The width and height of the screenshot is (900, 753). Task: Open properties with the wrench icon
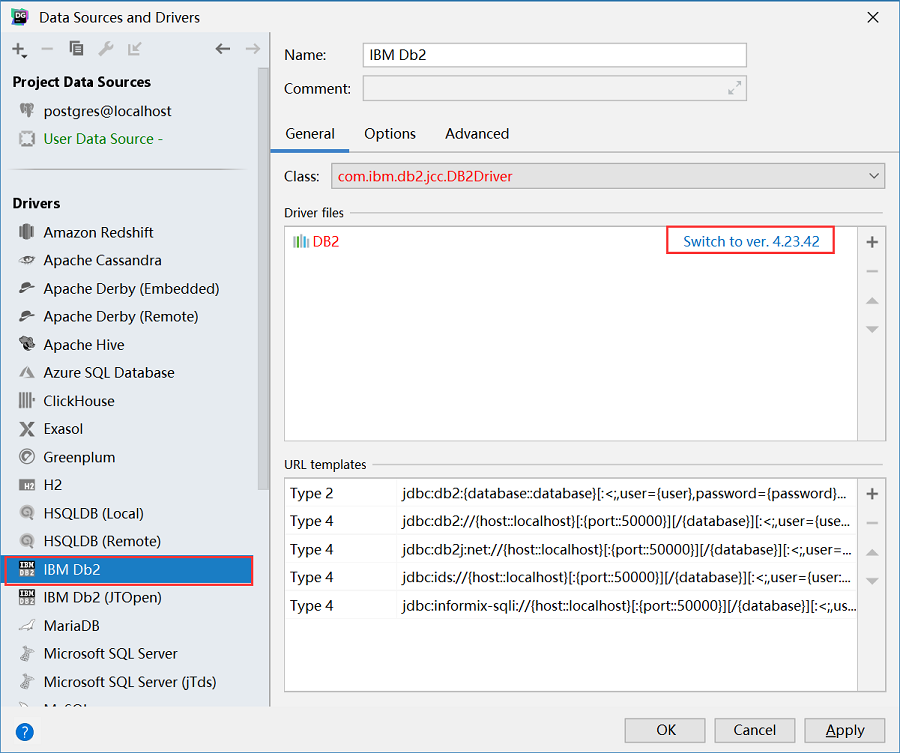[106, 48]
